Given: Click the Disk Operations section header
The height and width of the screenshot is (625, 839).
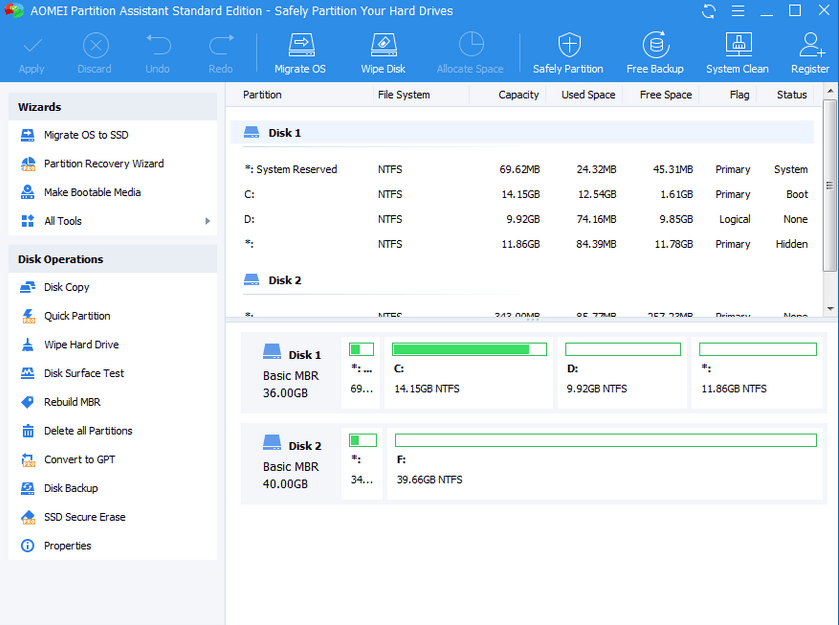Looking at the screenshot, I should (113, 259).
